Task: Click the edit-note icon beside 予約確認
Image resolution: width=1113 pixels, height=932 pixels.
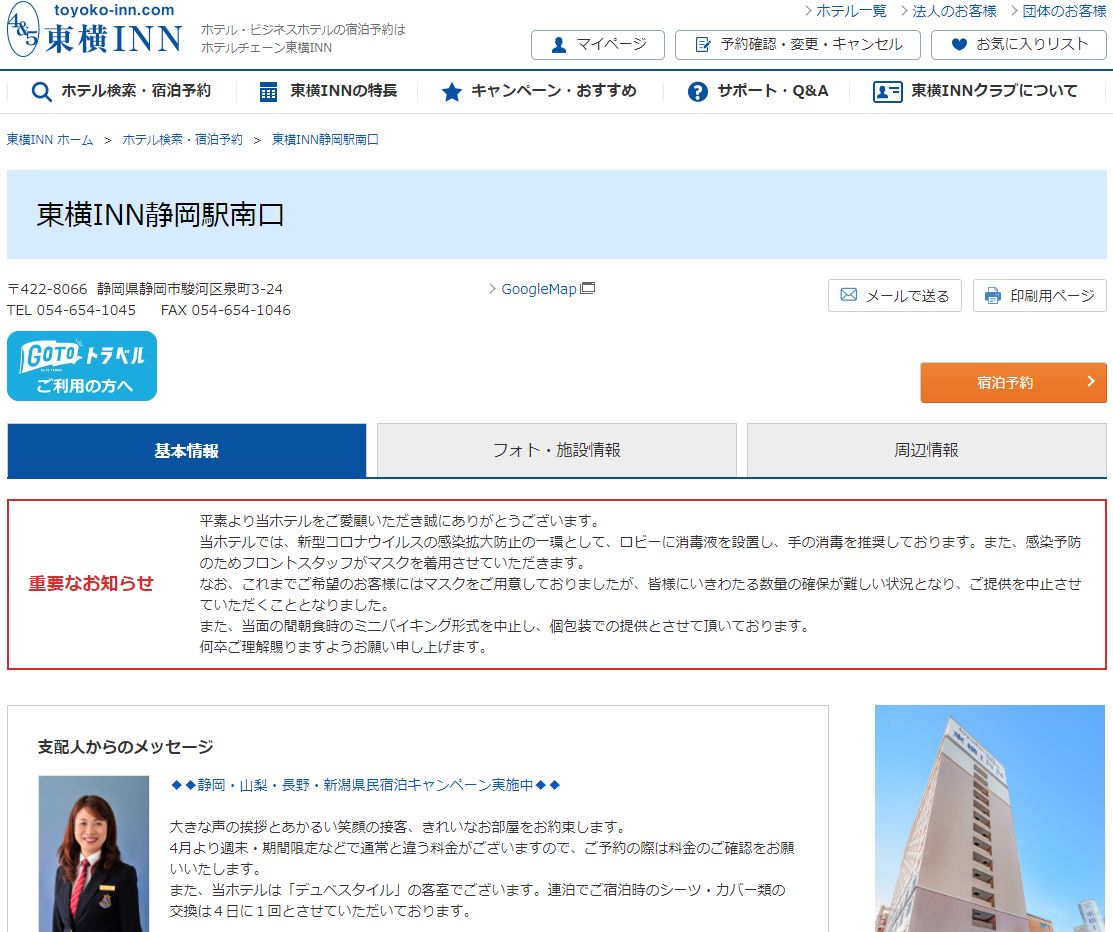Action: pos(703,45)
